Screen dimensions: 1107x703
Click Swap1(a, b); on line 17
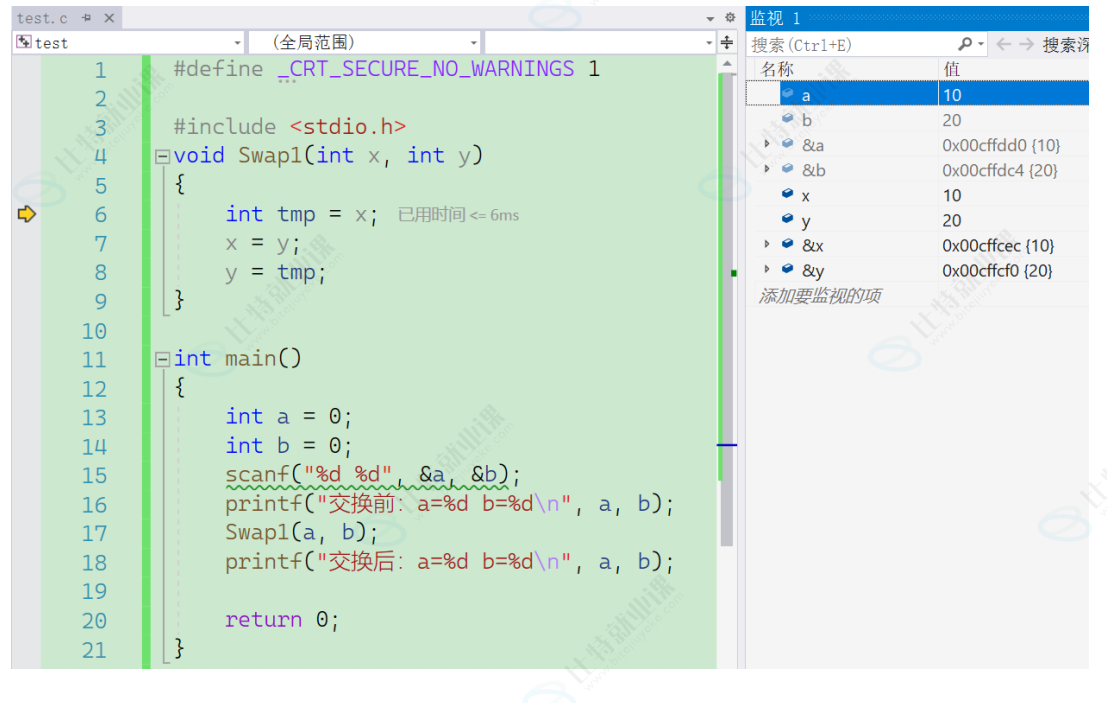[x=301, y=532]
